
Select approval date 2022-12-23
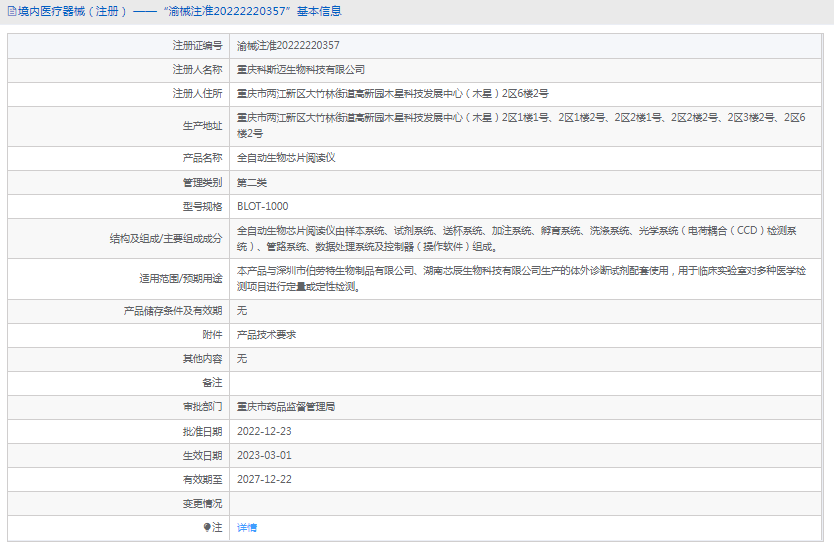(264, 431)
